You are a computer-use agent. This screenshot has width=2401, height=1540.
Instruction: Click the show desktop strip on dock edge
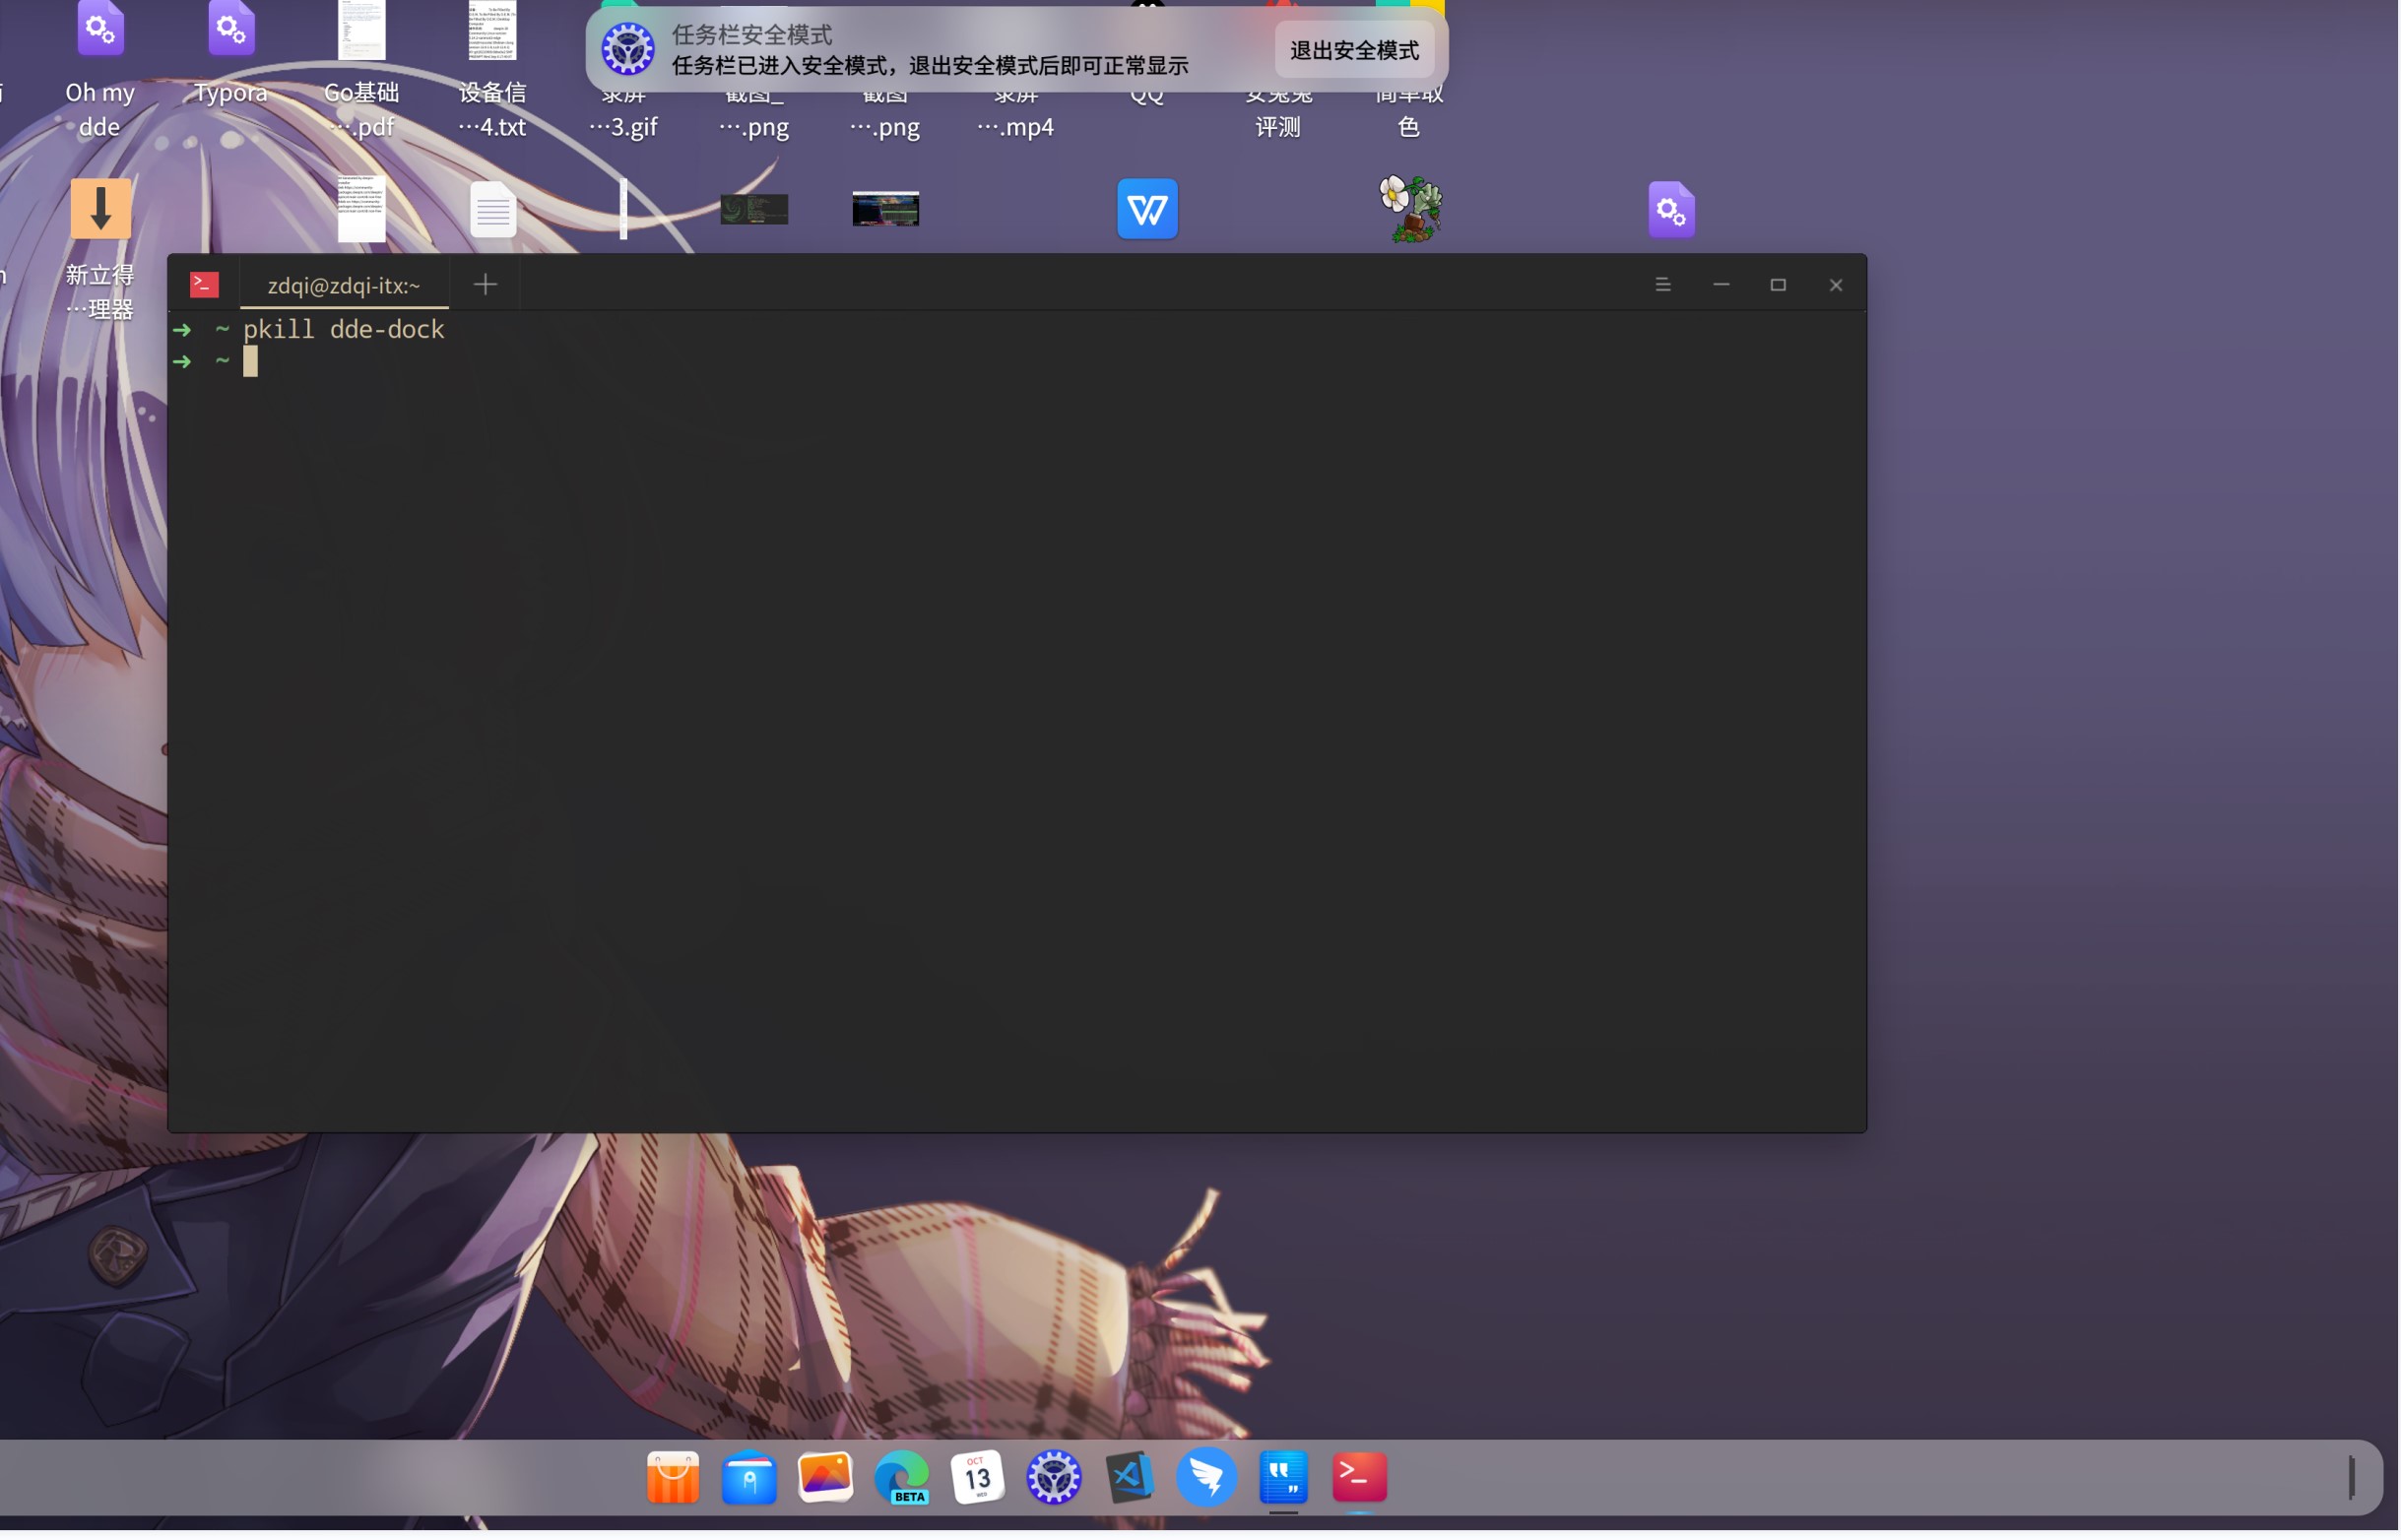pyautogui.click(x=2352, y=1478)
